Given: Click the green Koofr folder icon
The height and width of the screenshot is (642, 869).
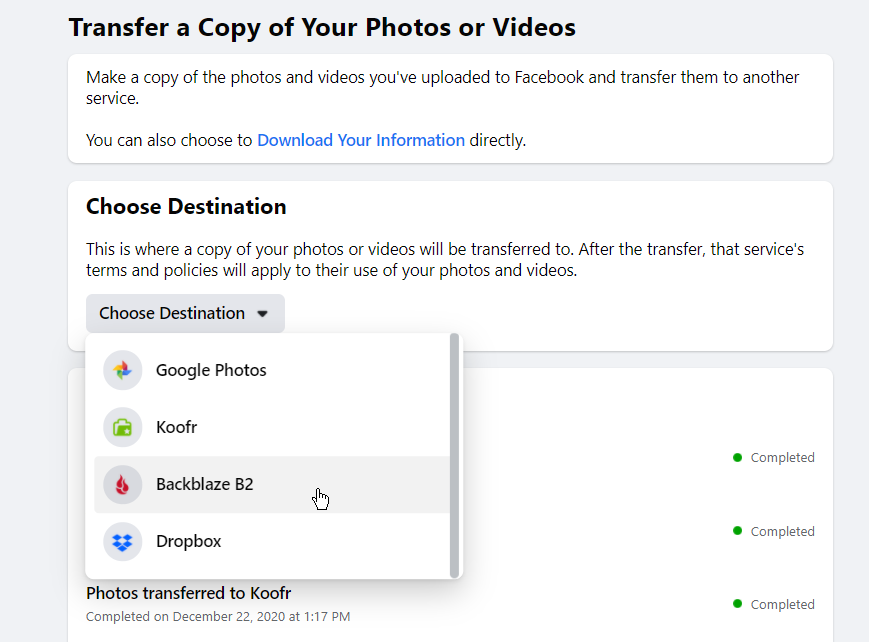Looking at the screenshot, I should pyautogui.click(x=122, y=427).
